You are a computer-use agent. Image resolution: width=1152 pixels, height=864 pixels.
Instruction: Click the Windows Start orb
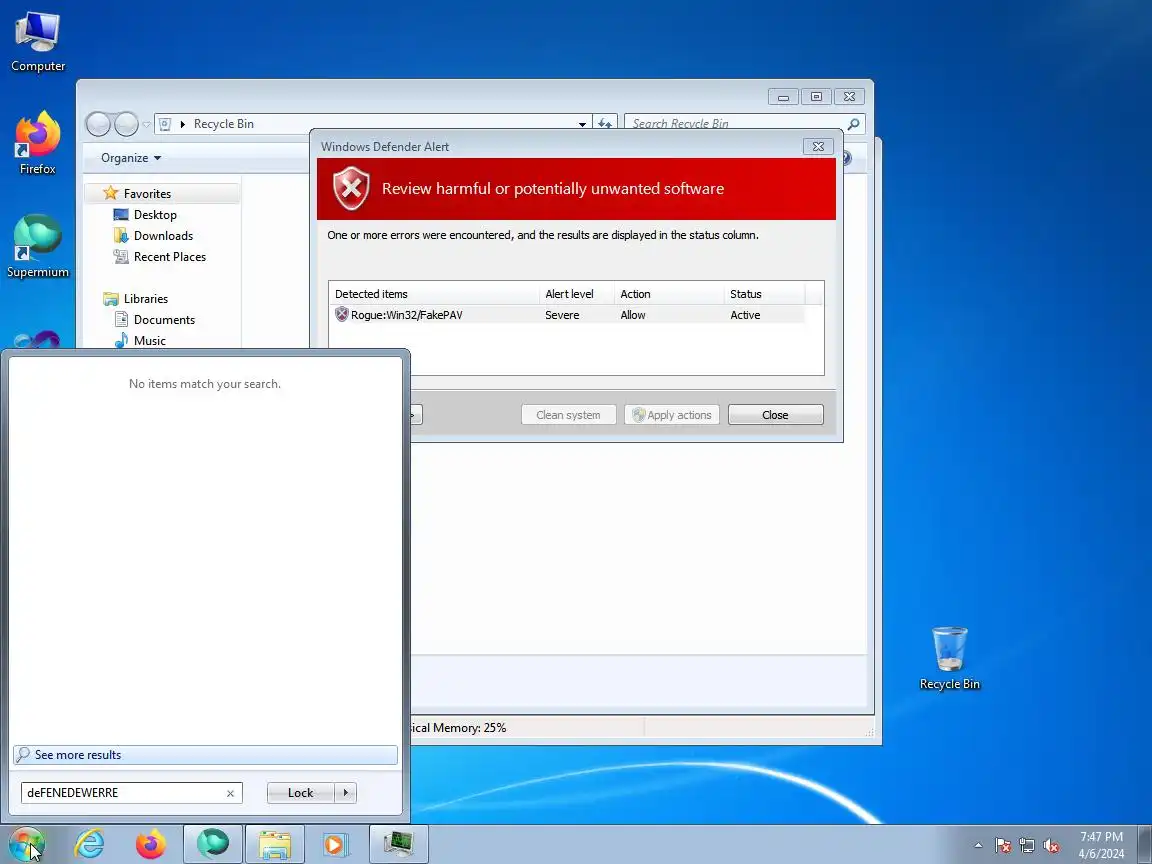point(26,844)
